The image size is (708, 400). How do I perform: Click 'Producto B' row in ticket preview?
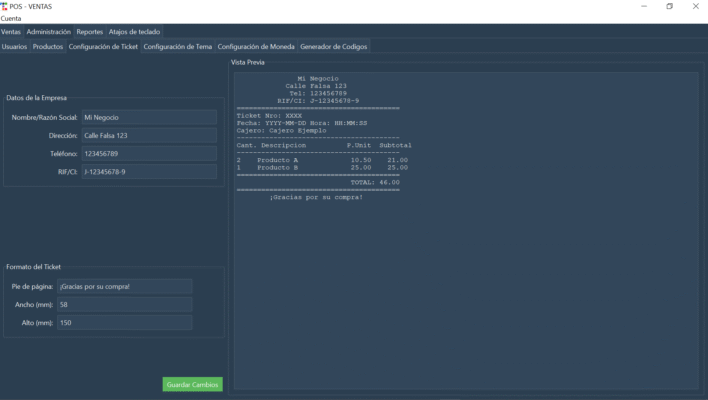tap(322, 167)
